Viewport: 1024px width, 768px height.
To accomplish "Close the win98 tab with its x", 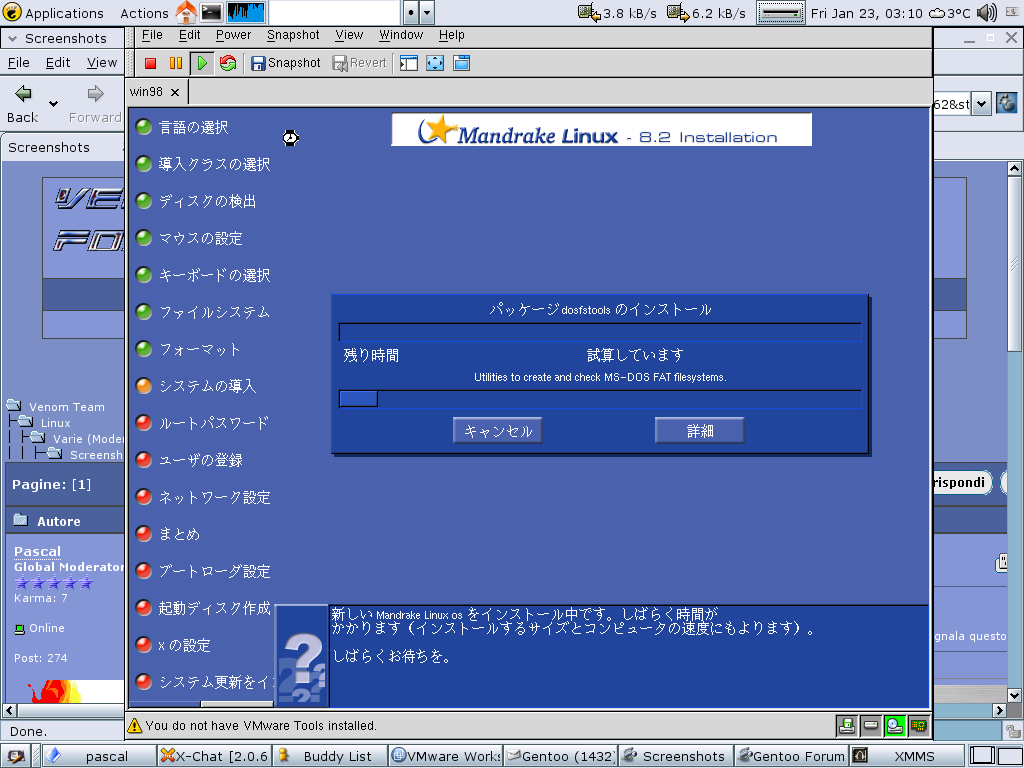I will 175,93.
